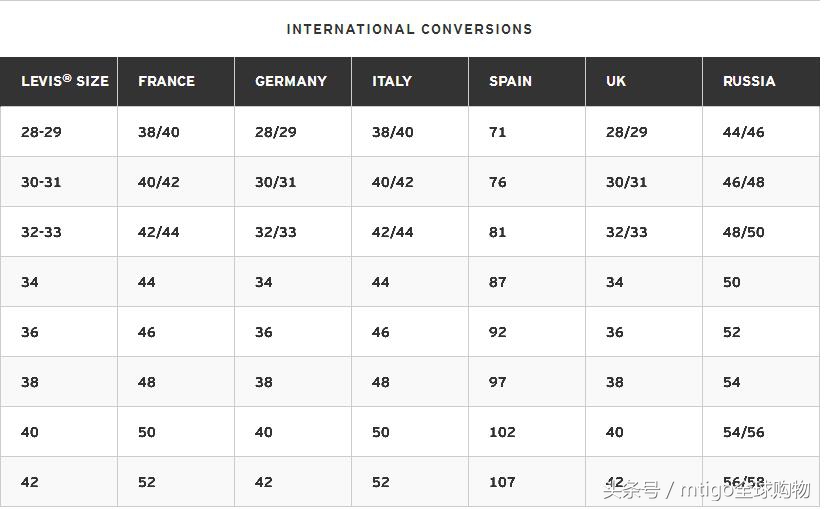Select the Russia size 44/46 cell
Image resolution: width=824 pixels, height=510 pixels.
(x=743, y=132)
